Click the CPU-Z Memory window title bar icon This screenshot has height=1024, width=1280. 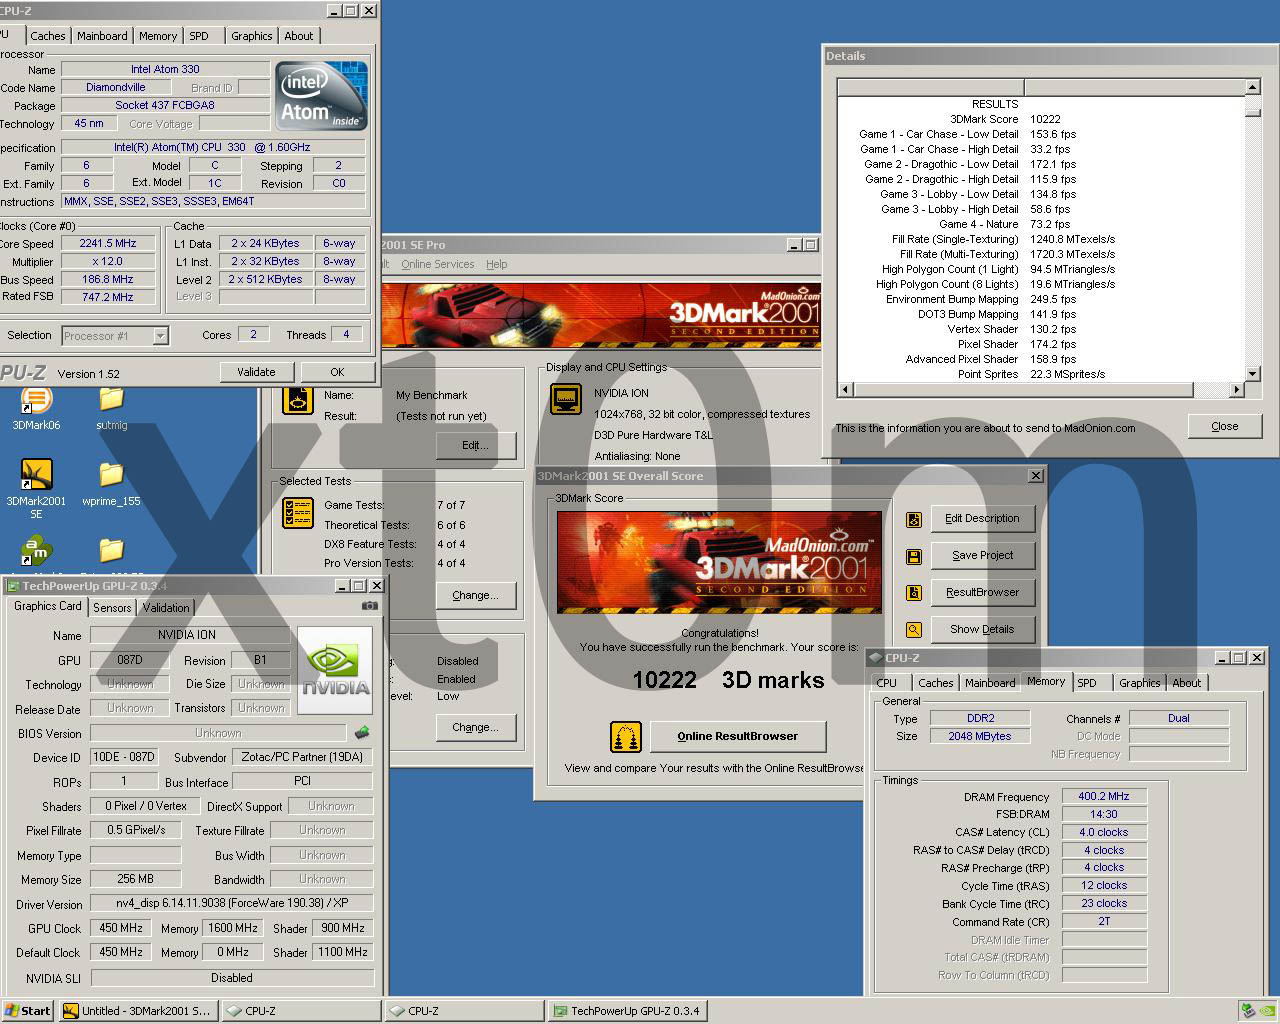pos(875,658)
